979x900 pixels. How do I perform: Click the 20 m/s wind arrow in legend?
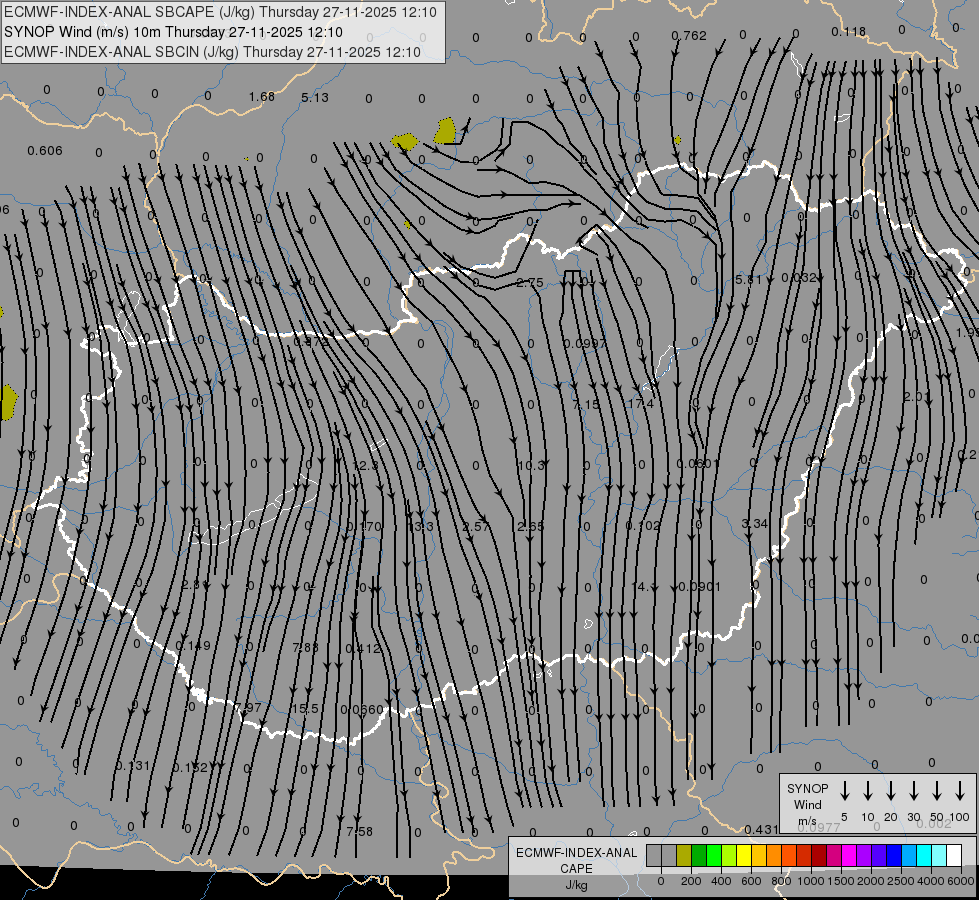coord(891,791)
